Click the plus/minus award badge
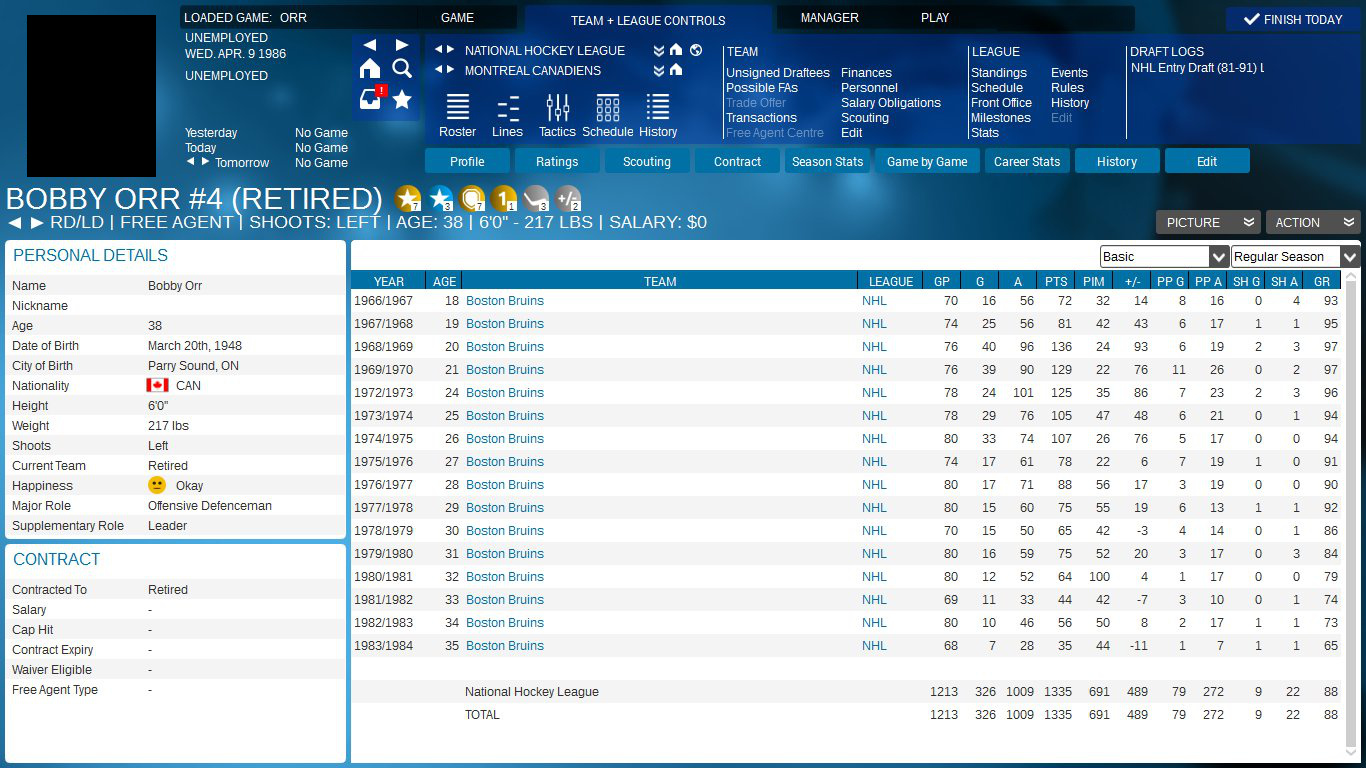The width and height of the screenshot is (1366, 768). 568,199
